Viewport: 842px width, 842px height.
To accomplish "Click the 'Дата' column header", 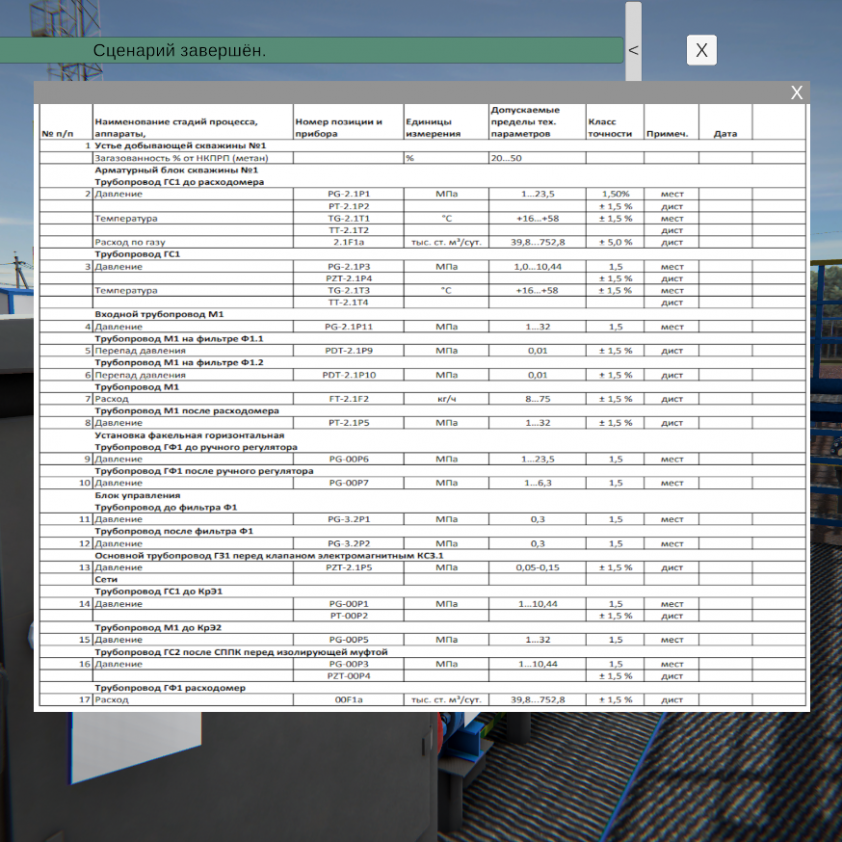I will pyautogui.click(x=725, y=134).
